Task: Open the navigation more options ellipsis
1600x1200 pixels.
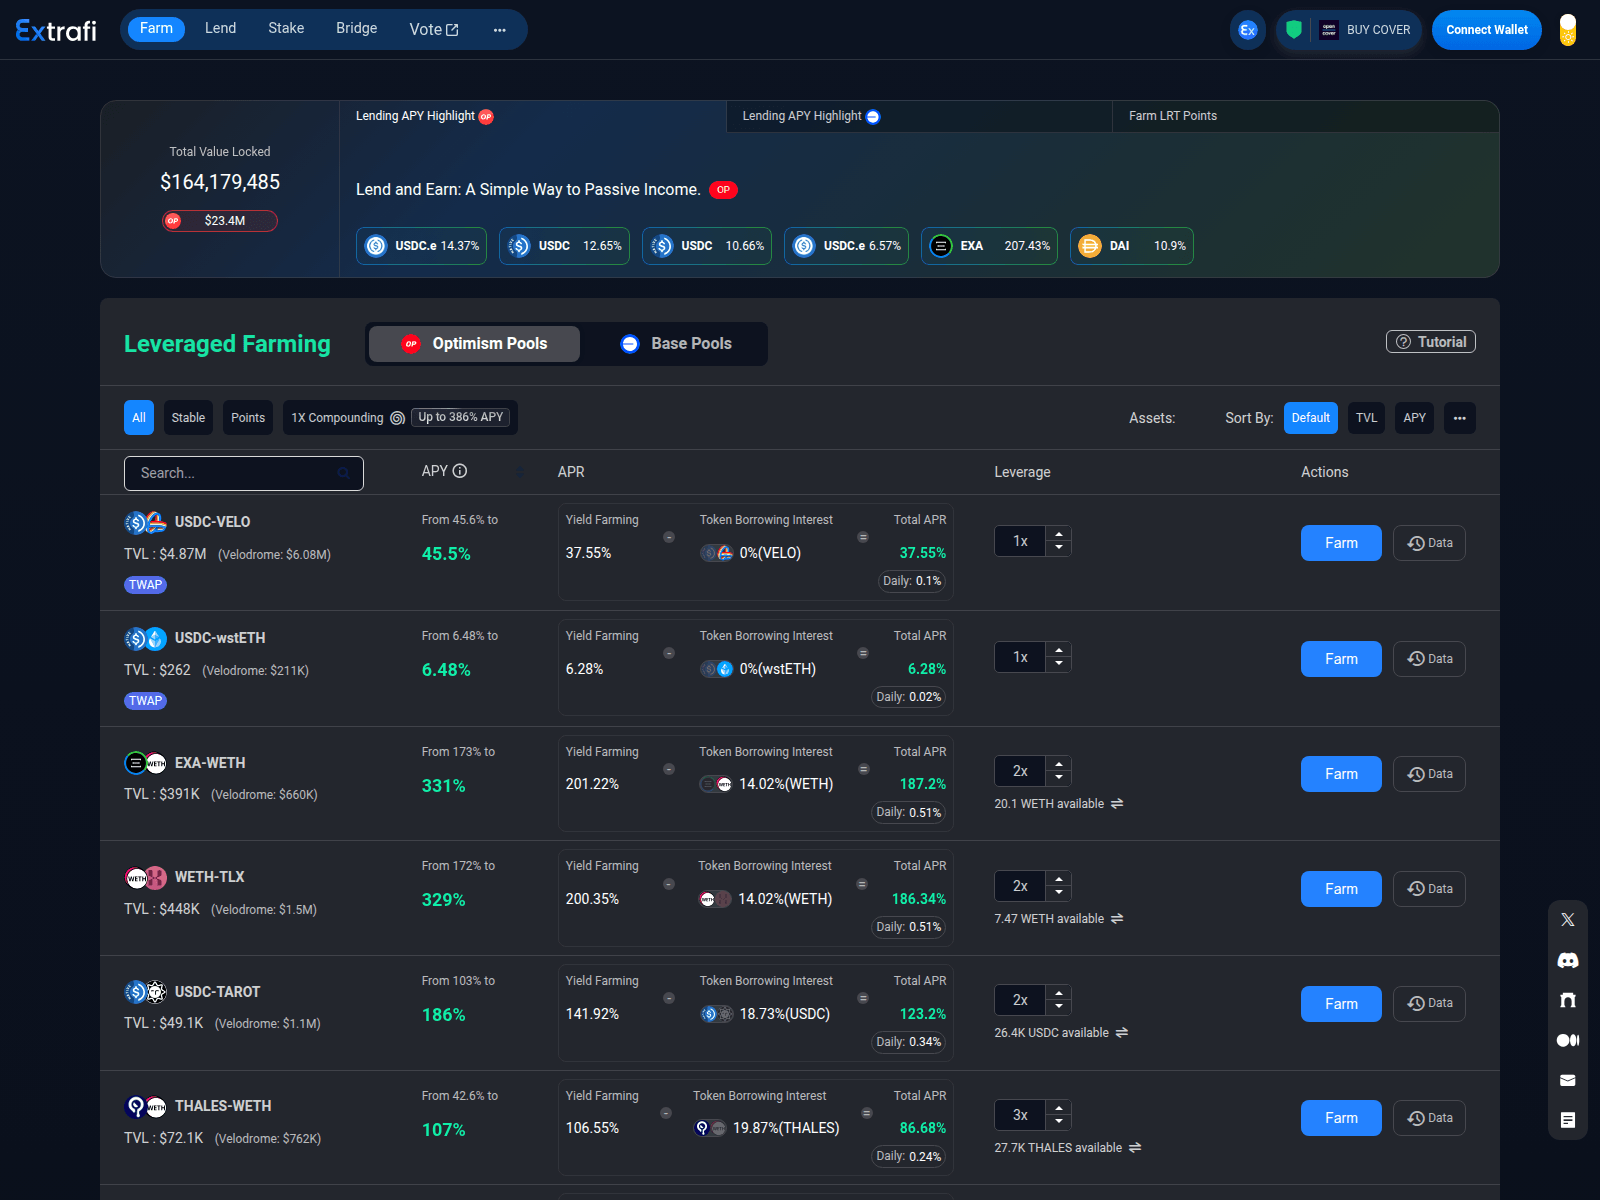Action: (499, 30)
